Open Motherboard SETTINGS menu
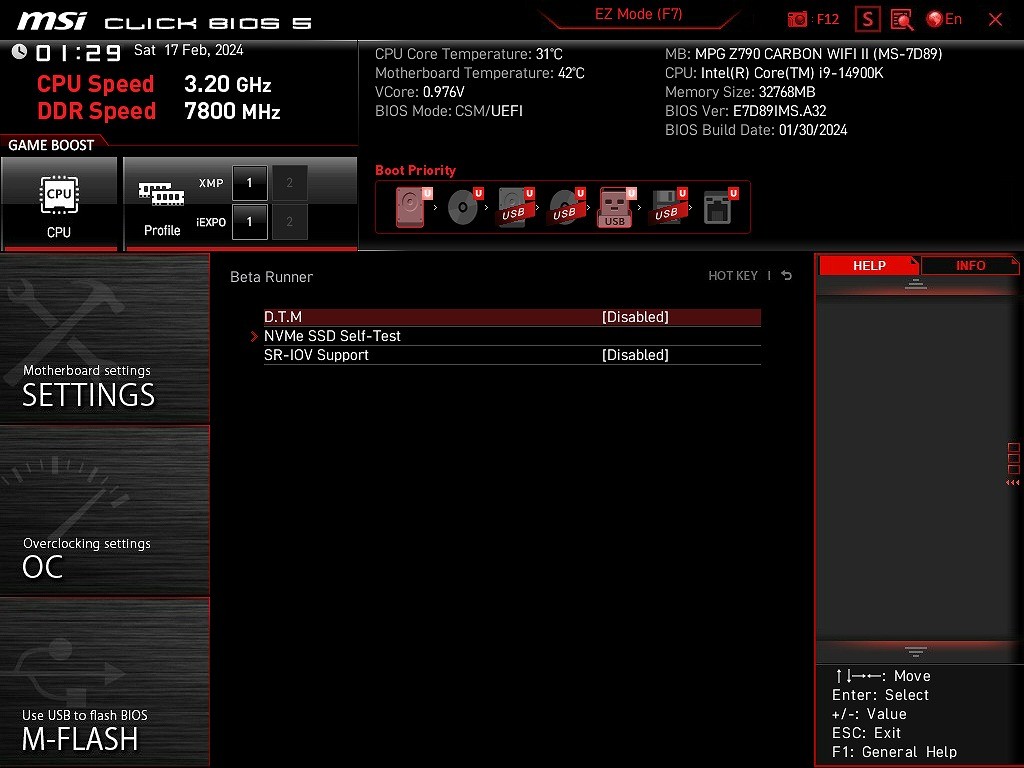Image resolution: width=1024 pixels, height=768 pixels. click(104, 338)
